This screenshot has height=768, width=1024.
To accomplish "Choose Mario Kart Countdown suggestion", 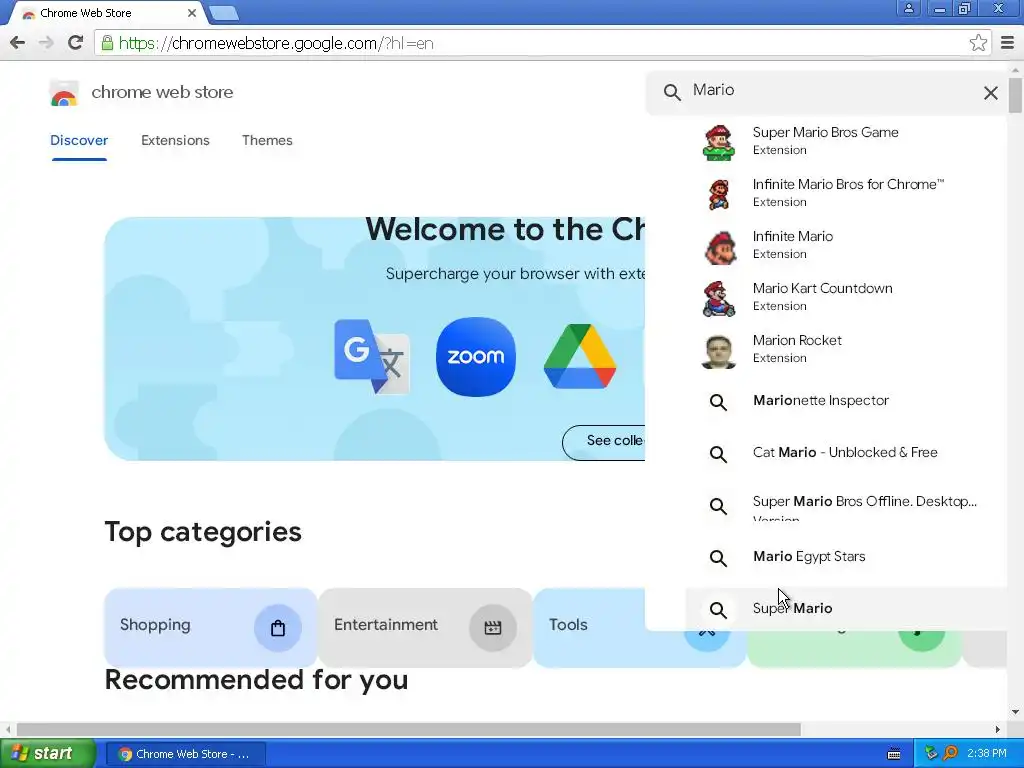I will tap(822, 289).
